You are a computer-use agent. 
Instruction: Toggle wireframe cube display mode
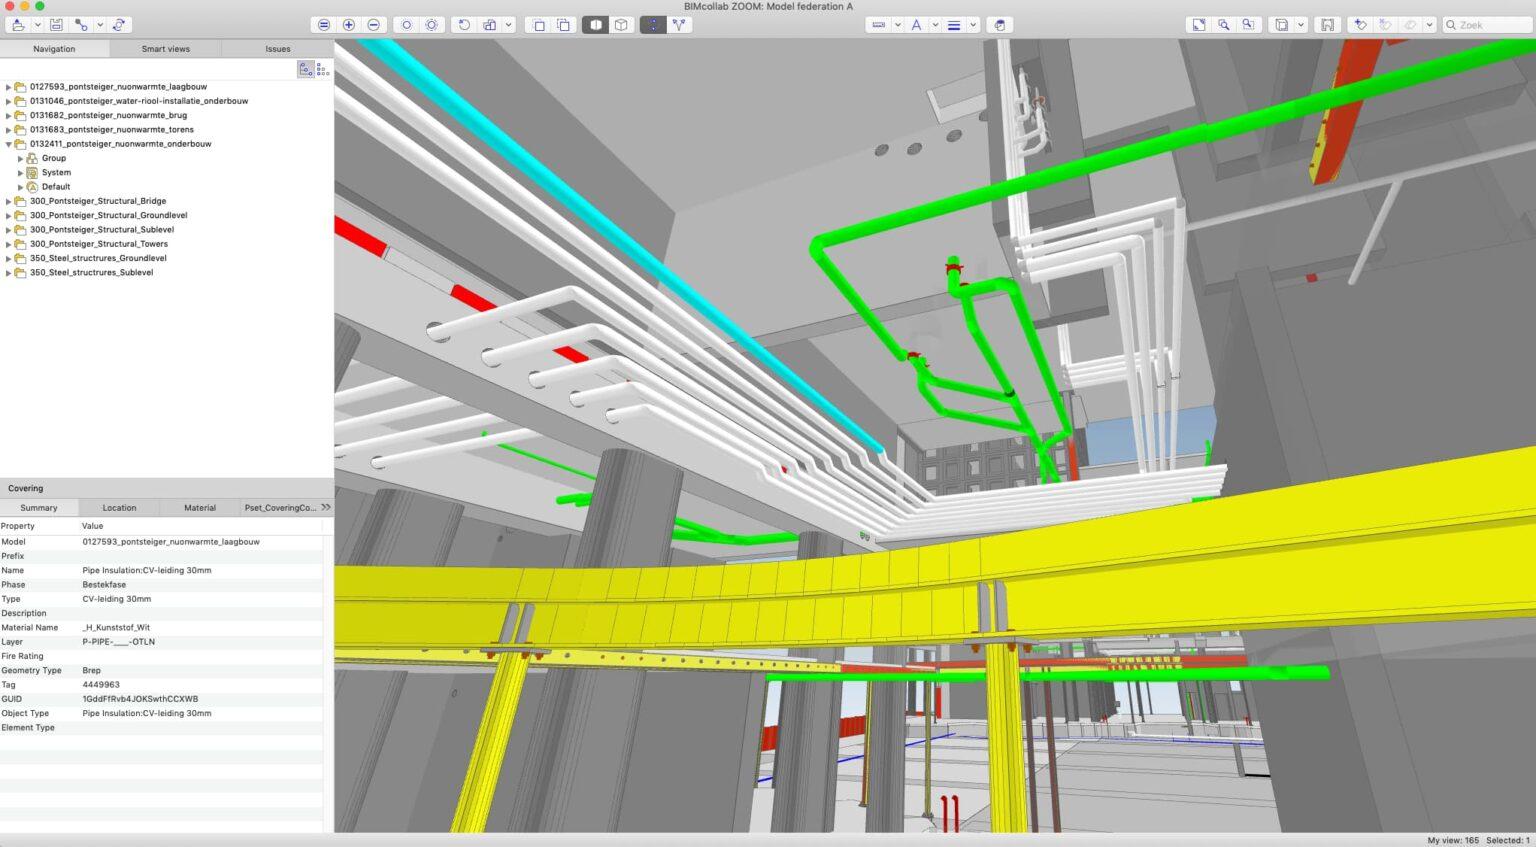click(x=622, y=24)
